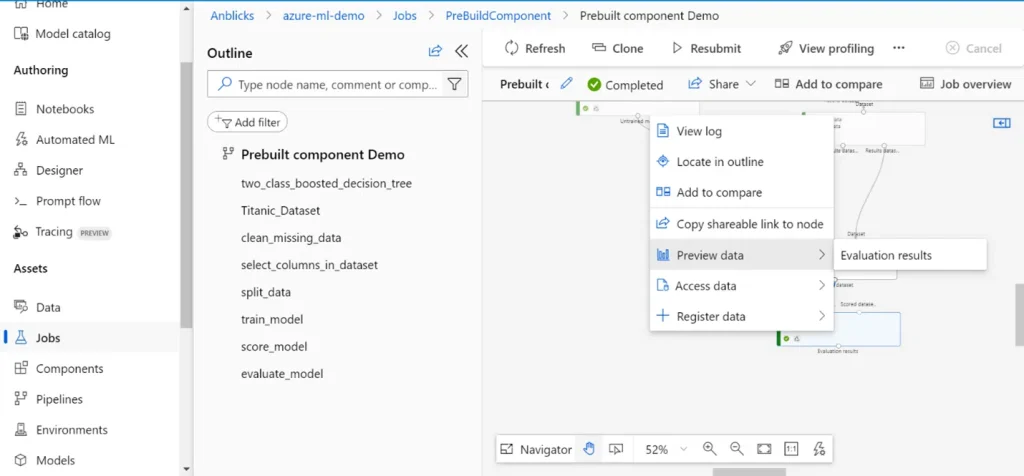Viewport: 1024px width, 476px height.
Task: Open the 52% zoom level dropdown
Action: tap(666, 449)
